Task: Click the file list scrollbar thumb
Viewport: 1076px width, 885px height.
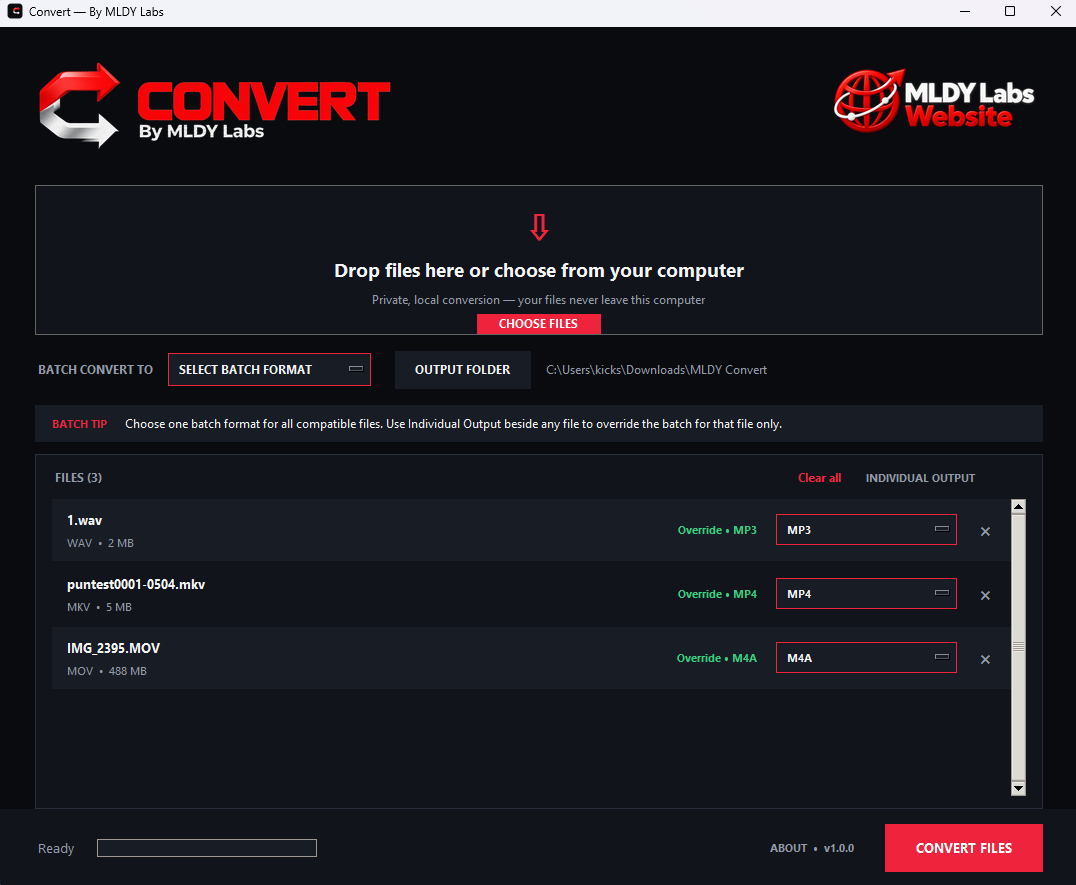Action: tap(1018, 647)
